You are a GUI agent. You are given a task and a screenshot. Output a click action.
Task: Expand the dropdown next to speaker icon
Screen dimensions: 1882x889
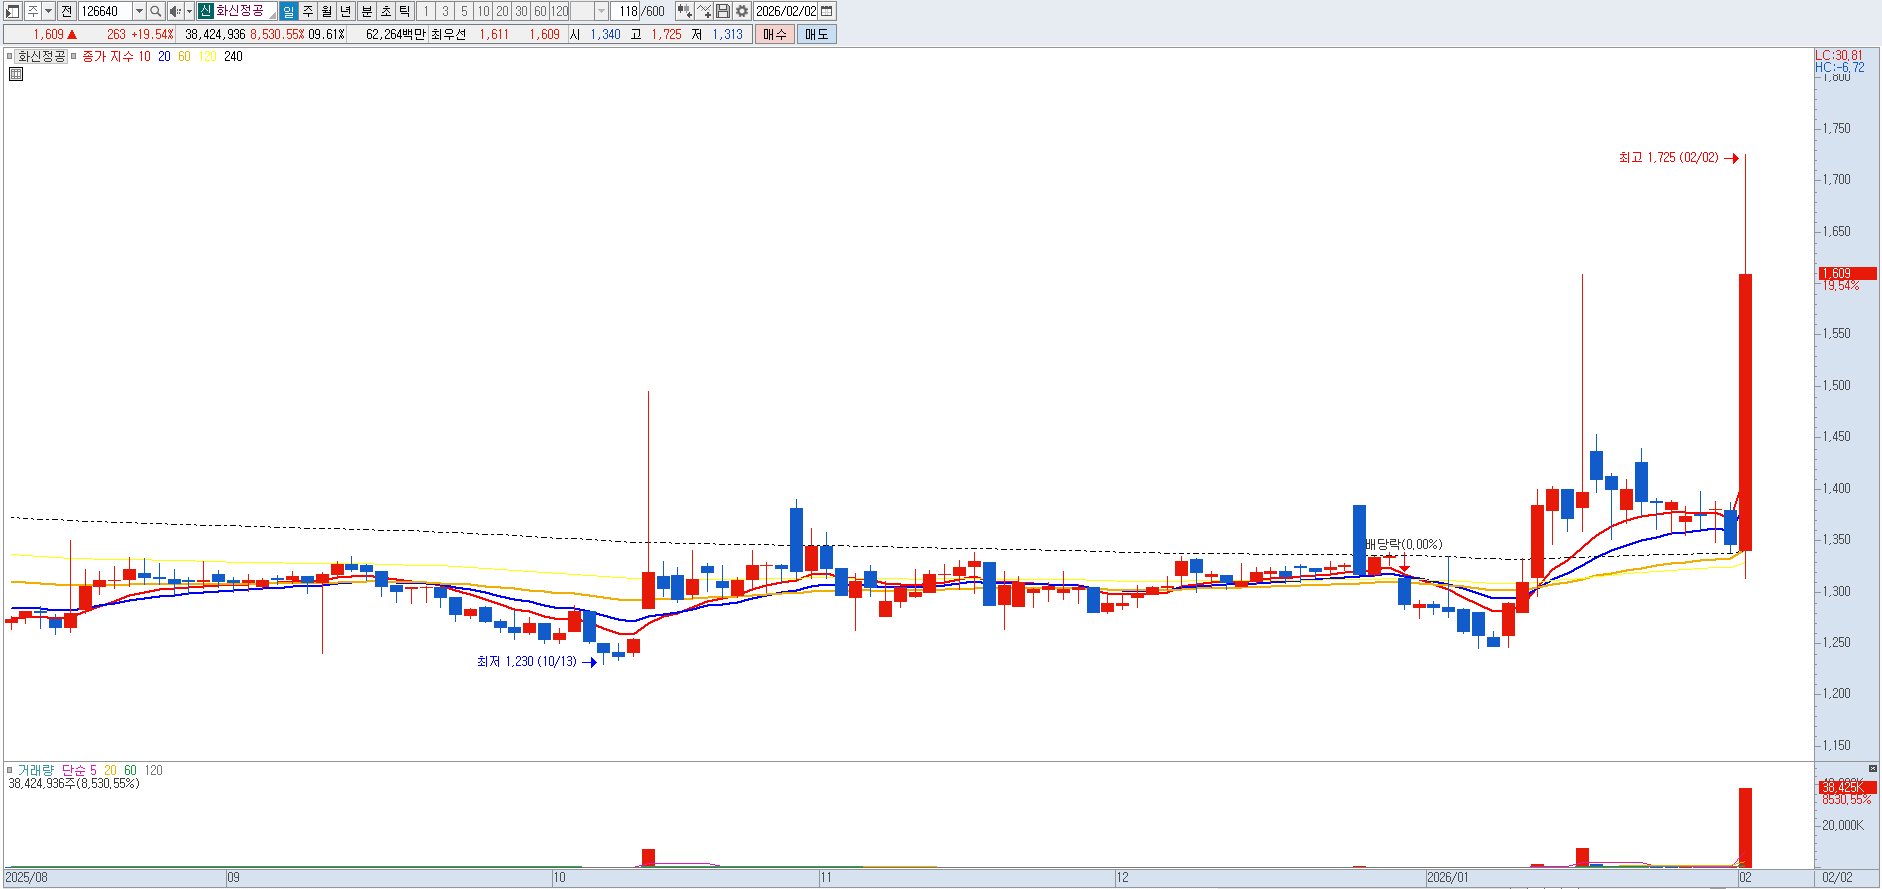point(189,11)
